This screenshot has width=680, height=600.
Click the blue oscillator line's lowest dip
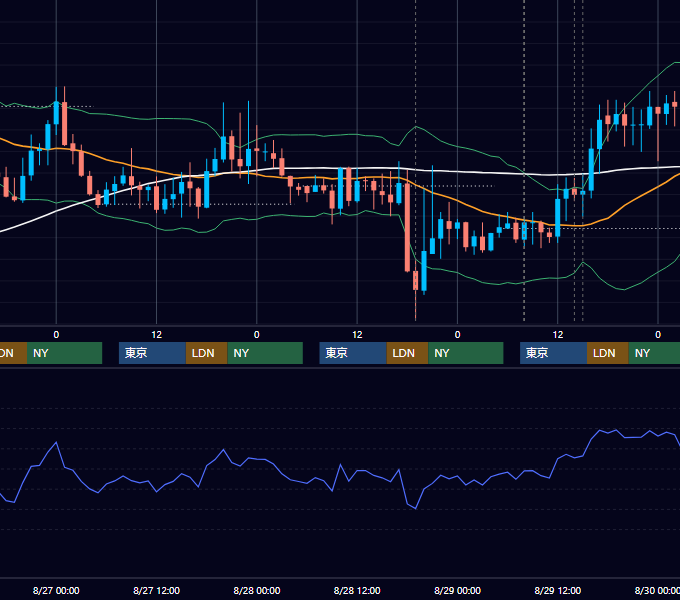(x=415, y=508)
